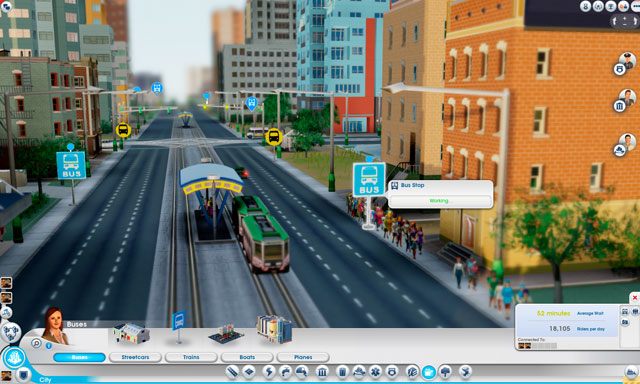The image size is (640, 384).
Task: Open the Fire services menu
Action: point(359,372)
